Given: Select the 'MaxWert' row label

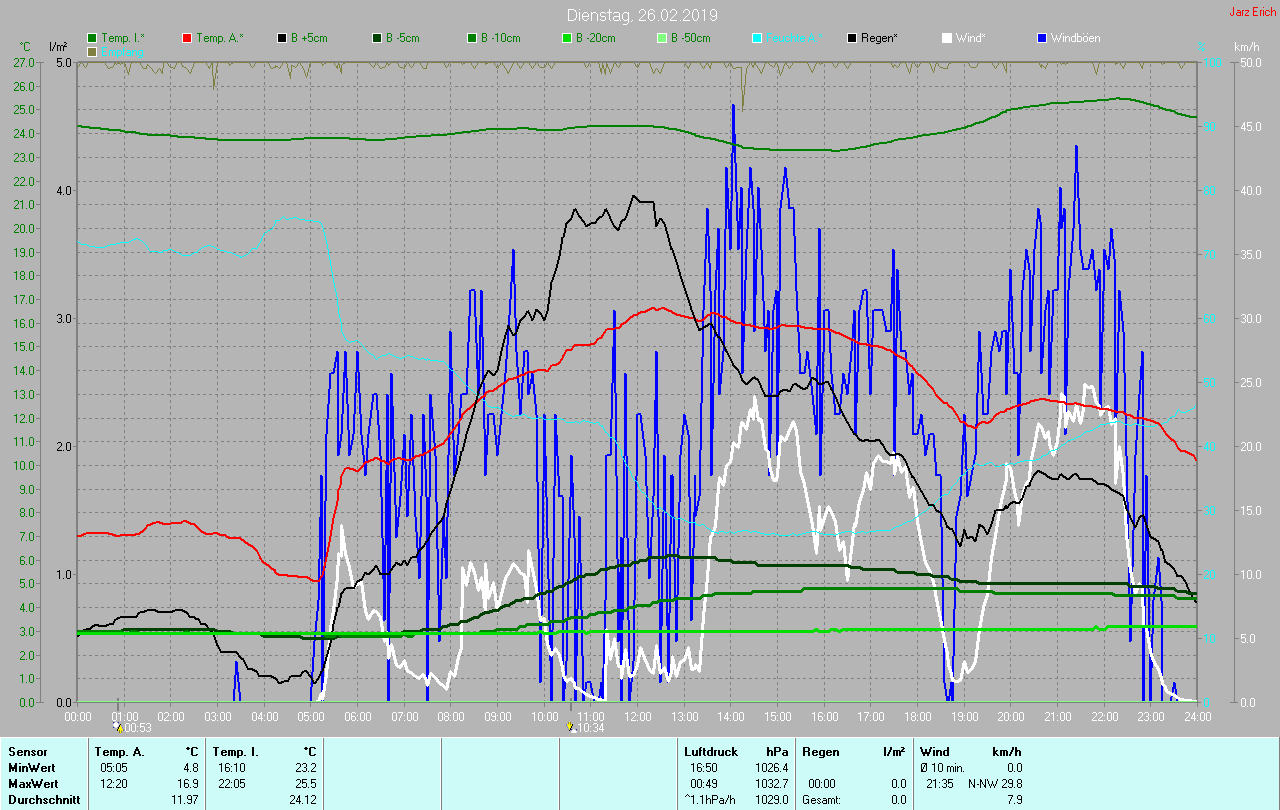Looking at the screenshot, I should coord(33,783).
